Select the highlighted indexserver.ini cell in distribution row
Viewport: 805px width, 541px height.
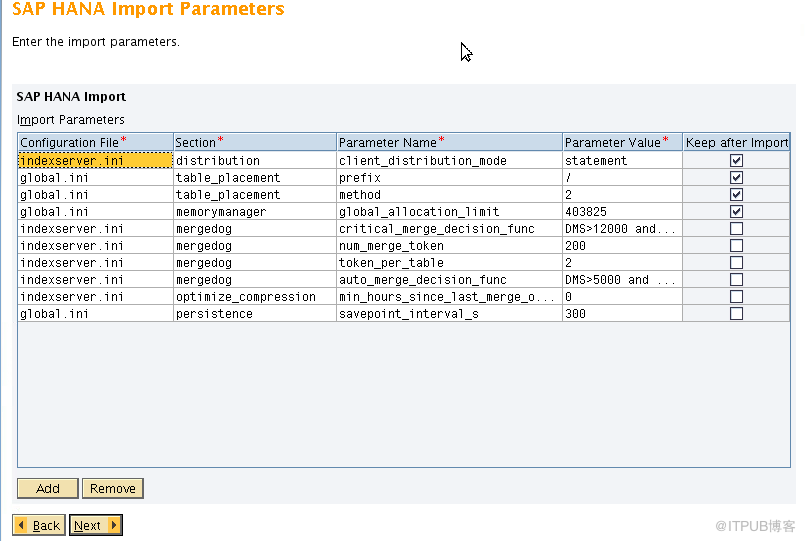pyautogui.click(x=95, y=161)
